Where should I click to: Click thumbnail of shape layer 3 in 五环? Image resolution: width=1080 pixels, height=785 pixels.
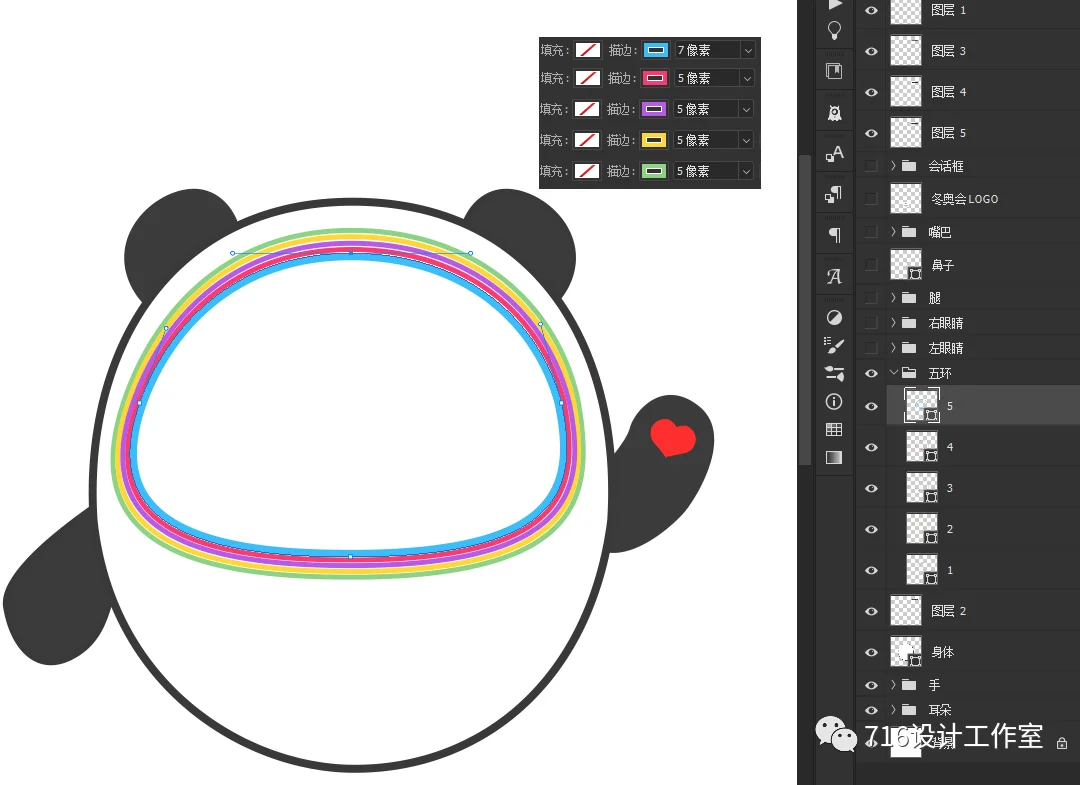tap(922, 488)
